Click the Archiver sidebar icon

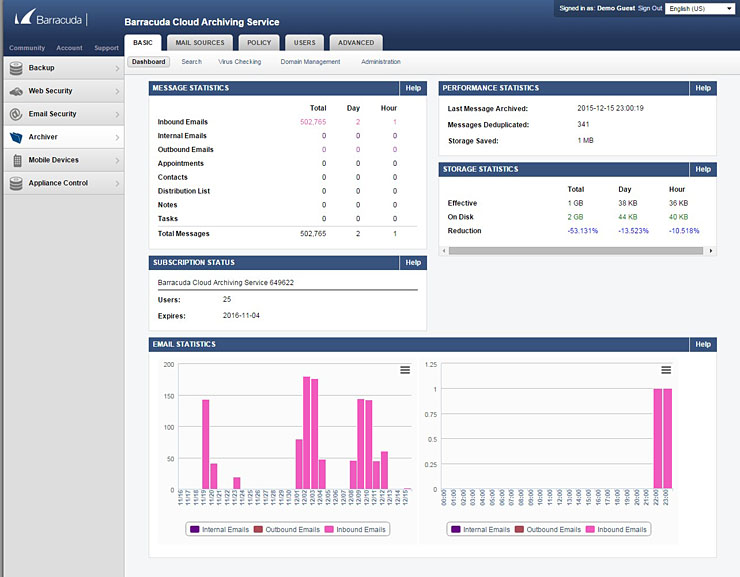pos(17,137)
